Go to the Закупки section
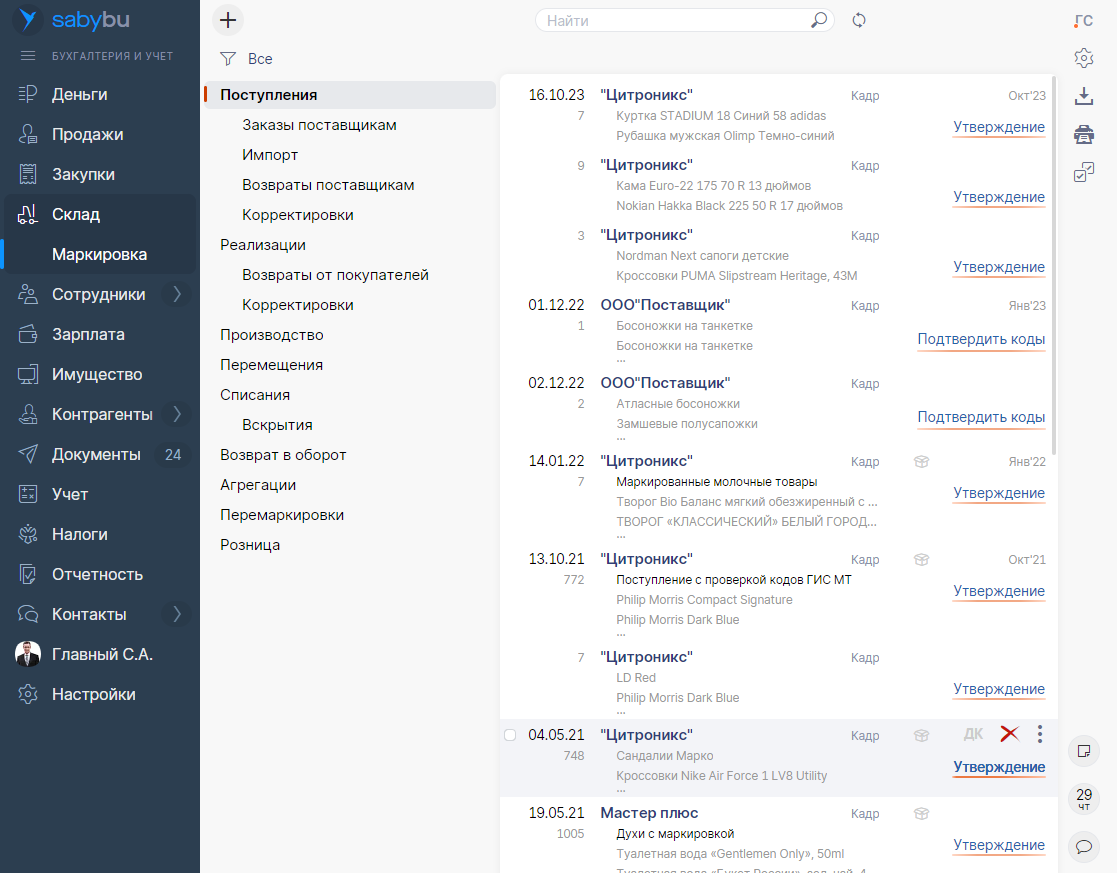Screen dimensions: 1117x873 83,174
